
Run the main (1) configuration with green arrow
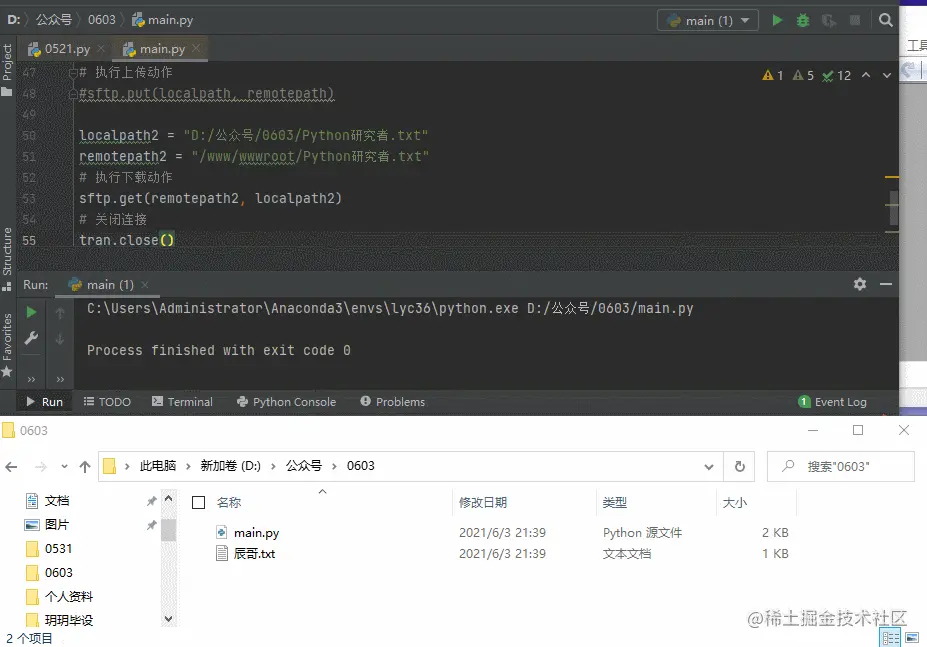pyautogui.click(x=777, y=21)
